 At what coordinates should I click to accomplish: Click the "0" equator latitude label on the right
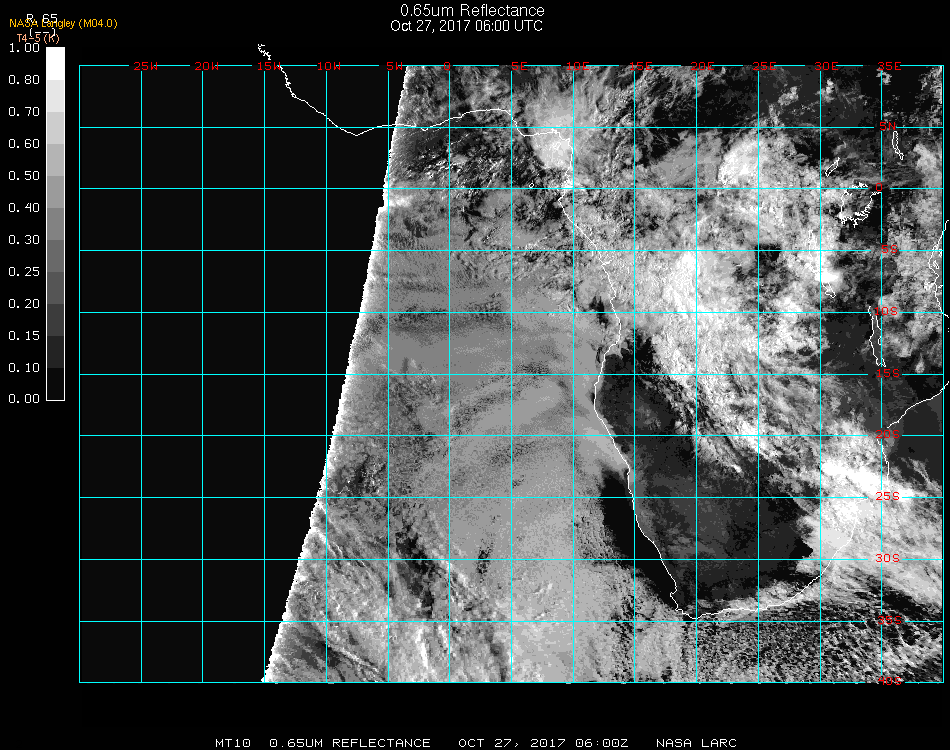879,188
